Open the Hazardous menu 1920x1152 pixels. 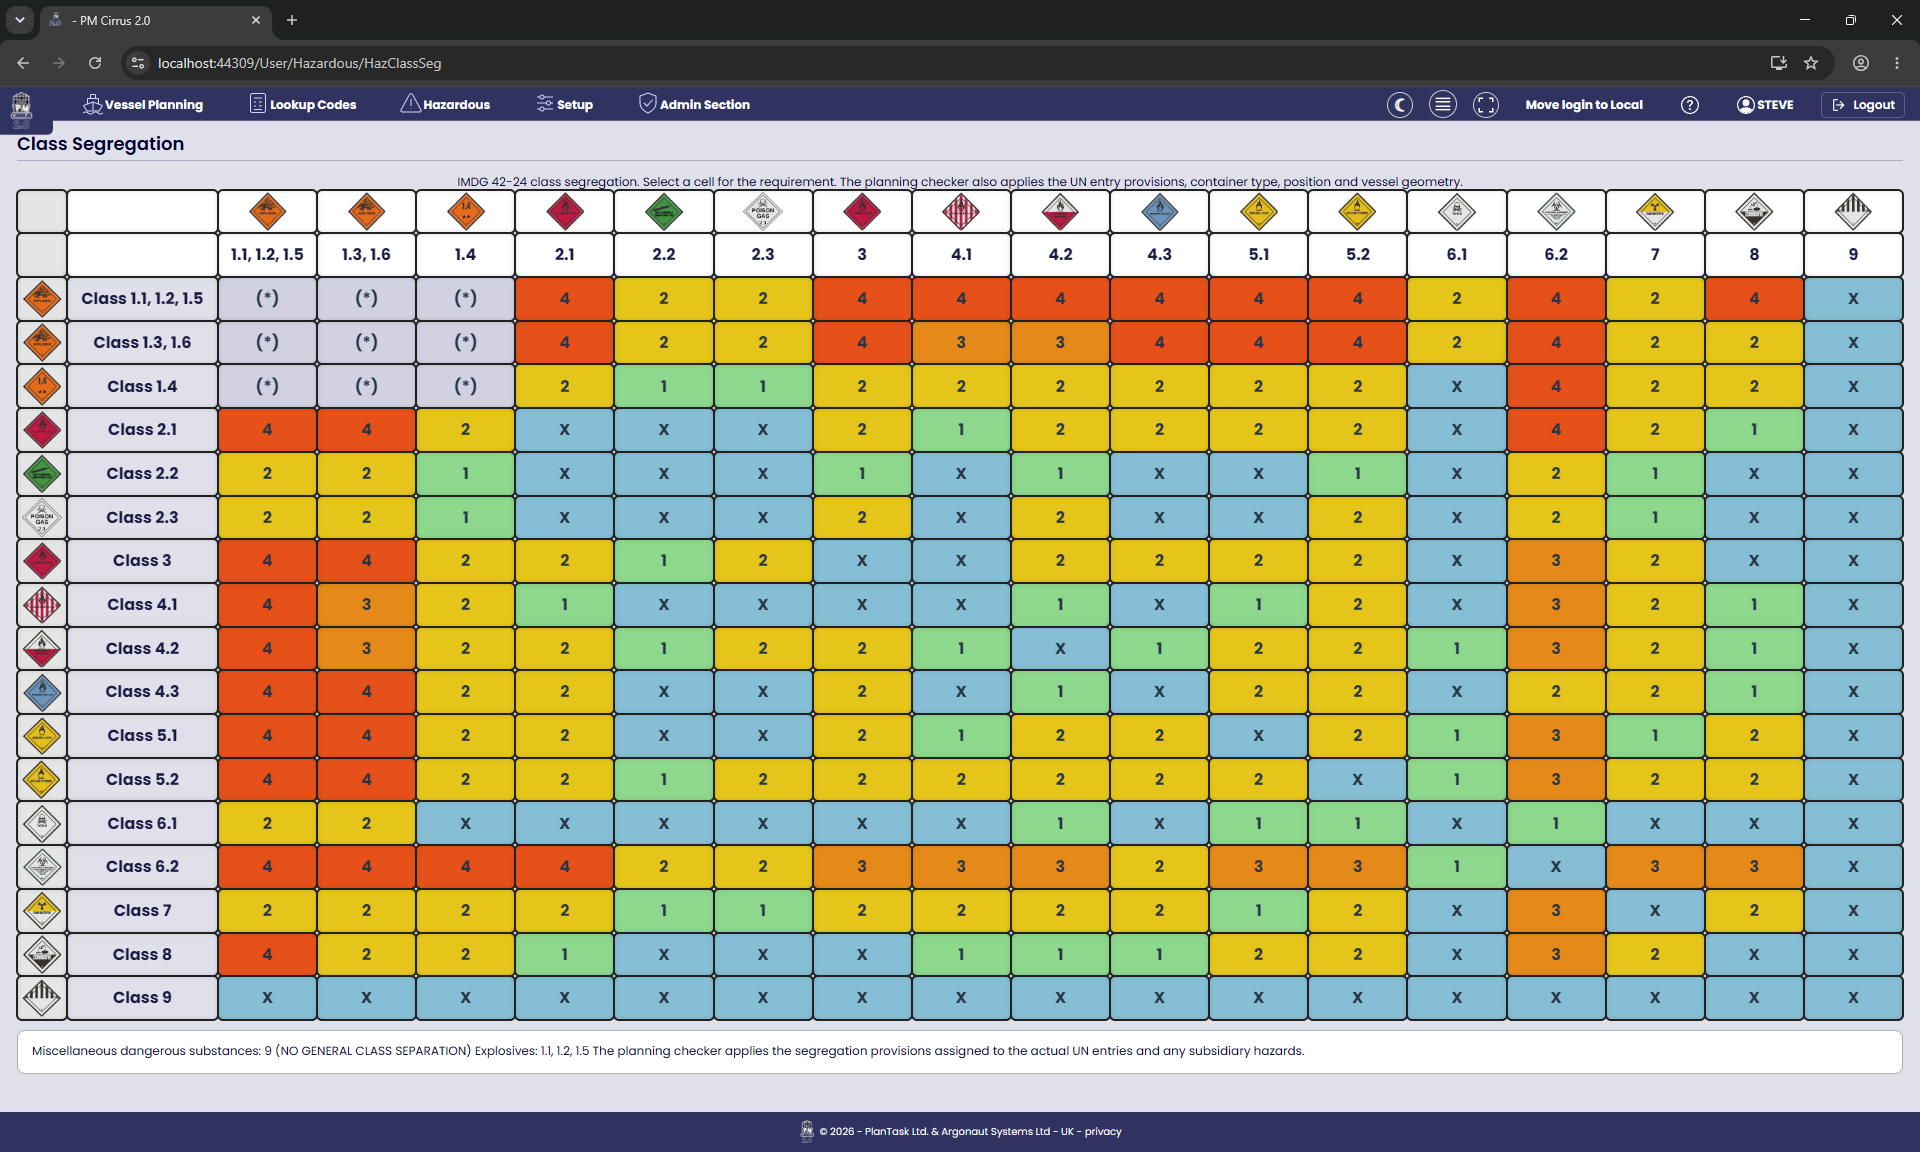click(x=445, y=104)
